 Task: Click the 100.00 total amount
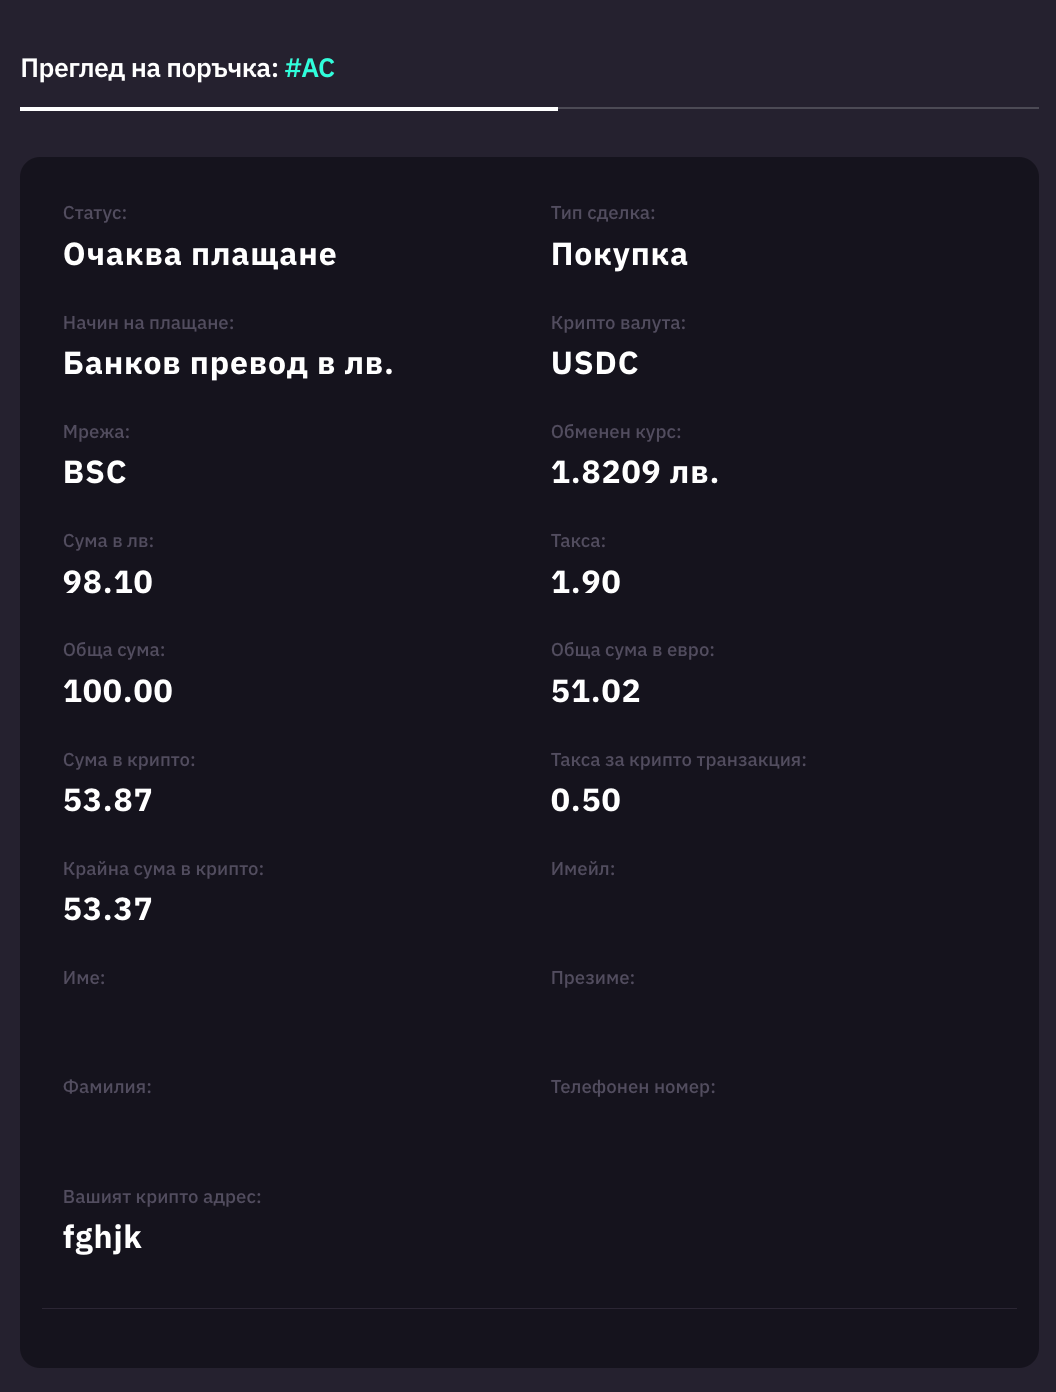tap(118, 691)
